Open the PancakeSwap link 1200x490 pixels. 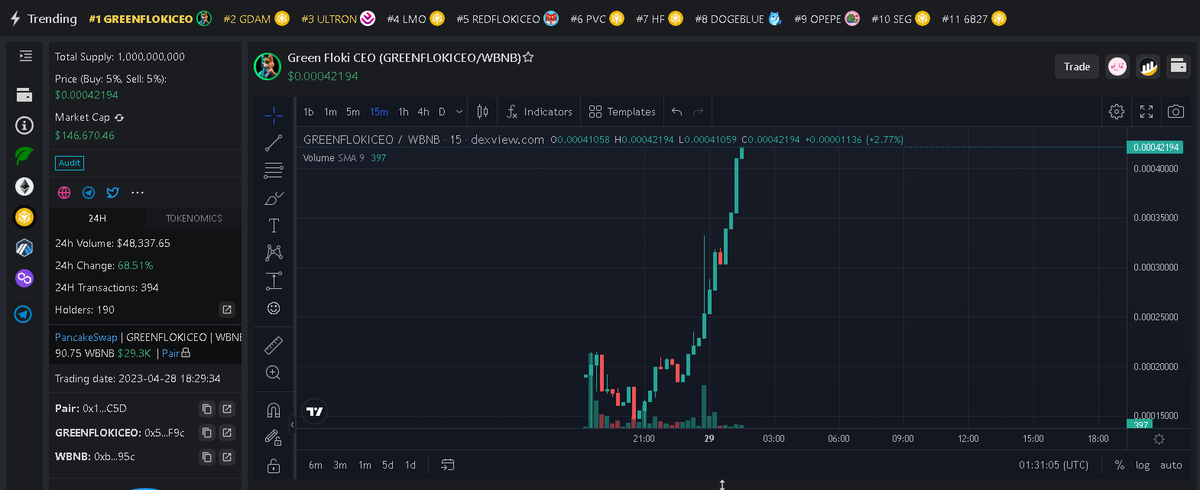86,337
